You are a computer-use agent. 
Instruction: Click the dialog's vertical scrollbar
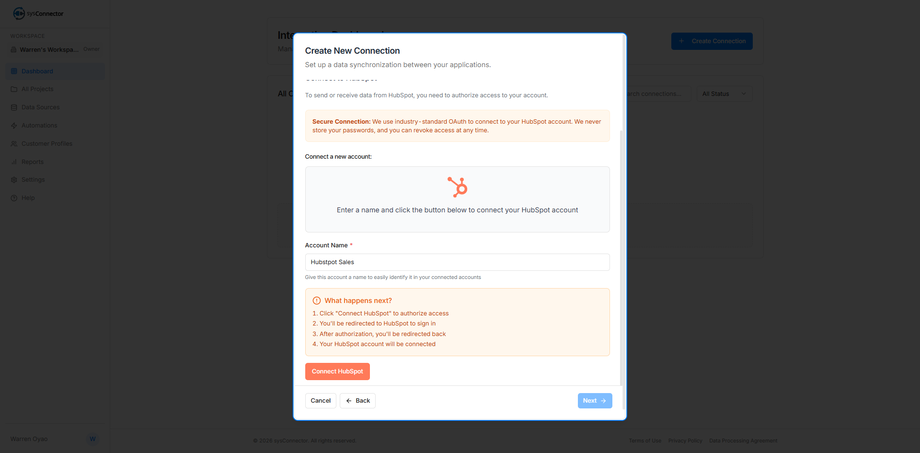tap(622, 258)
